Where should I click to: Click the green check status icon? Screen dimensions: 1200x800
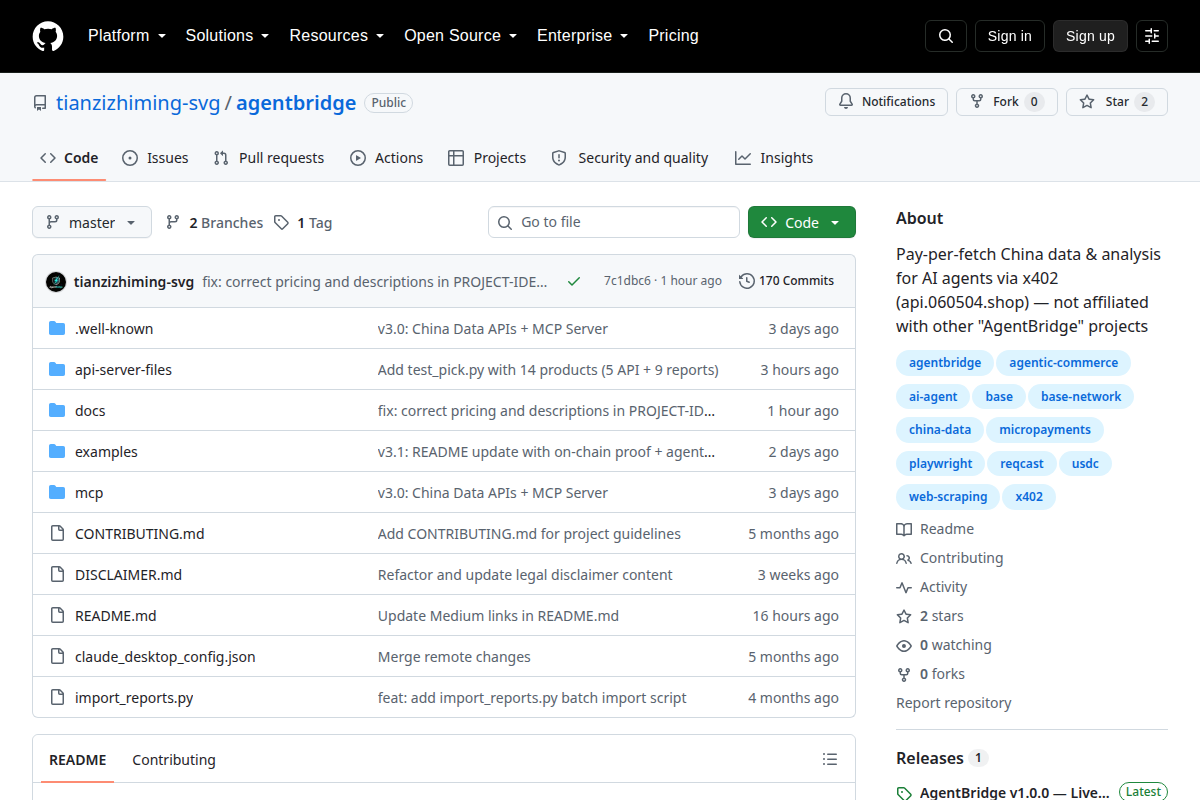574,281
